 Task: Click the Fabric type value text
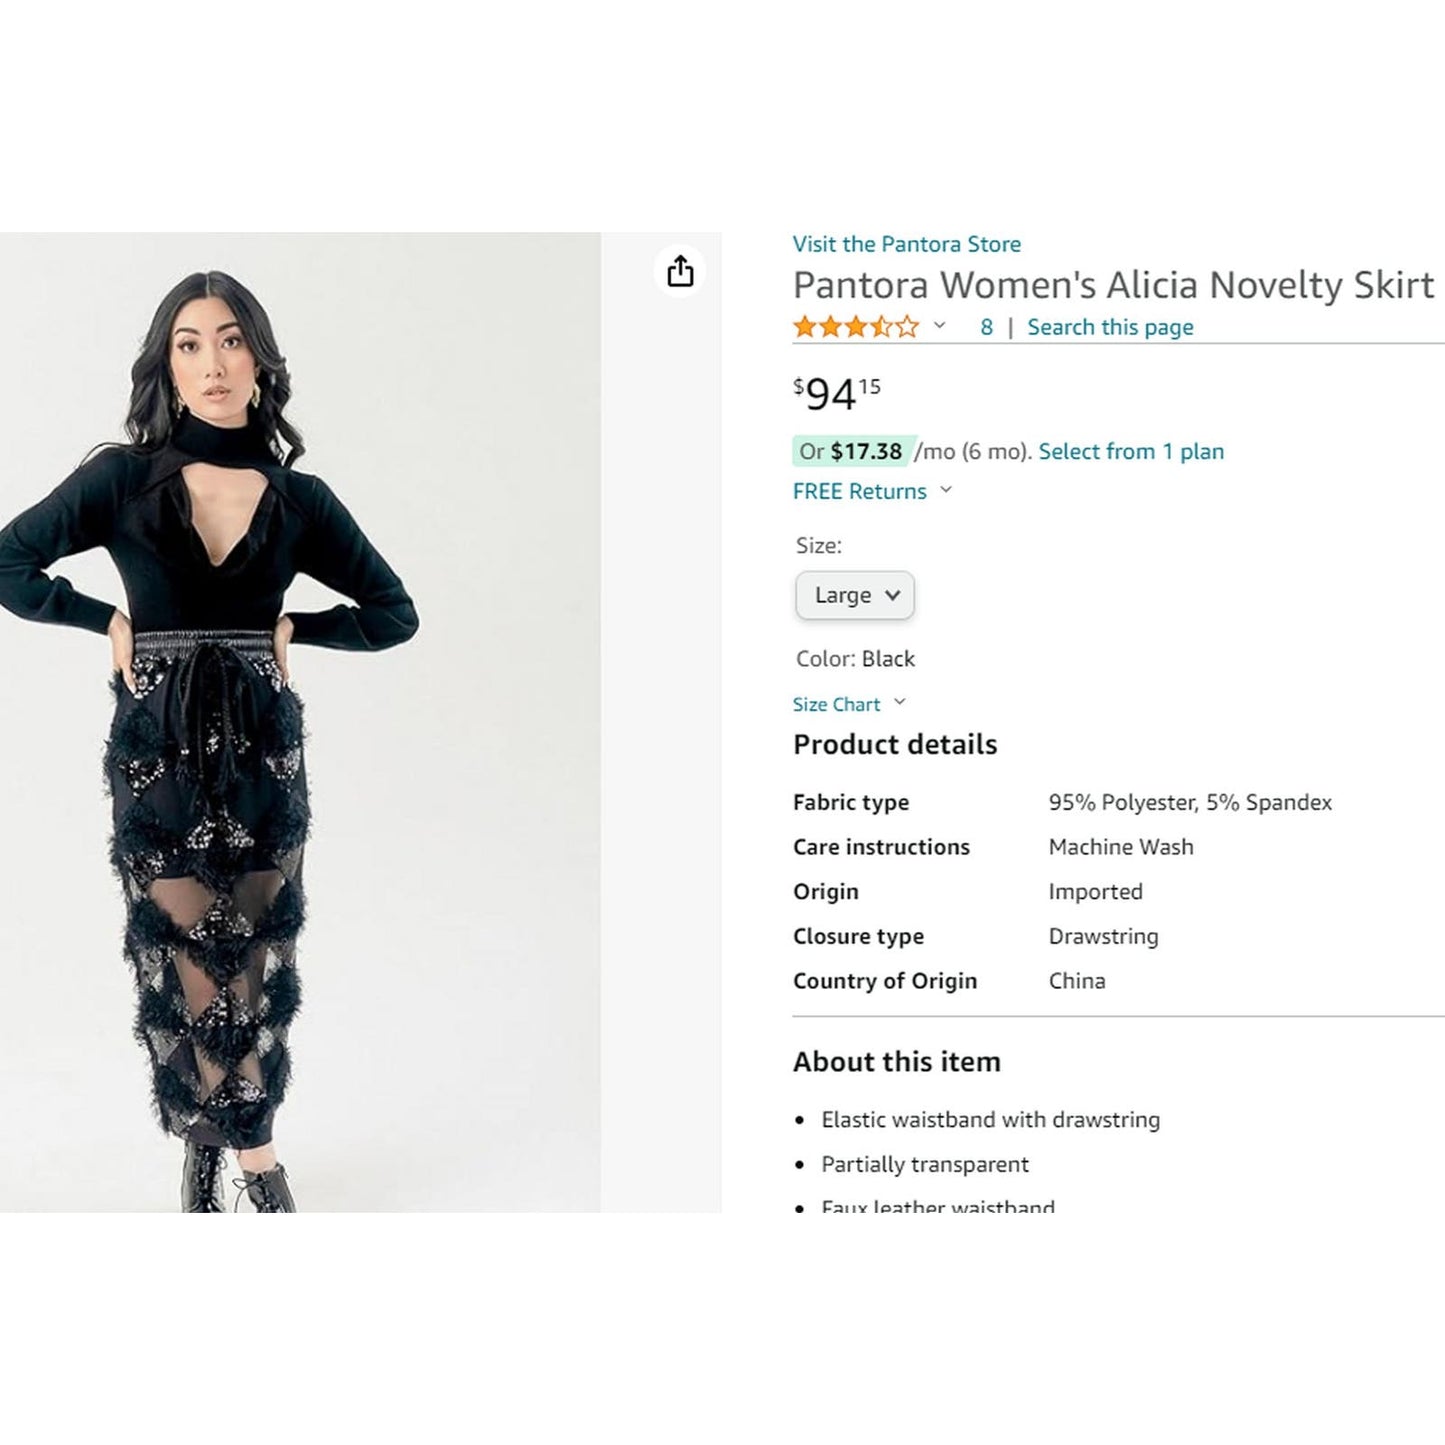pyautogui.click(x=1190, y=802)
